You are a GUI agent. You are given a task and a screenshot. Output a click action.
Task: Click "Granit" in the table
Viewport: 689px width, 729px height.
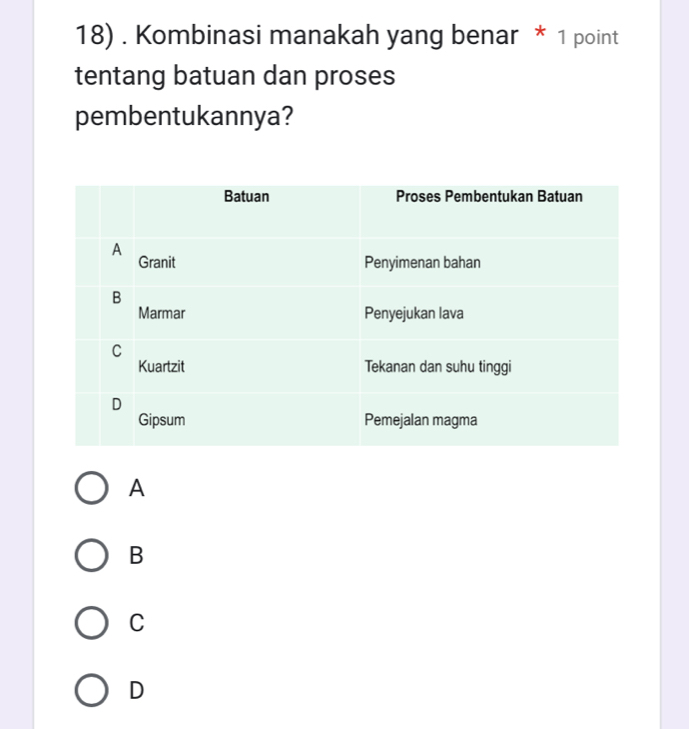pyautogui.click(x=158, y=263)
